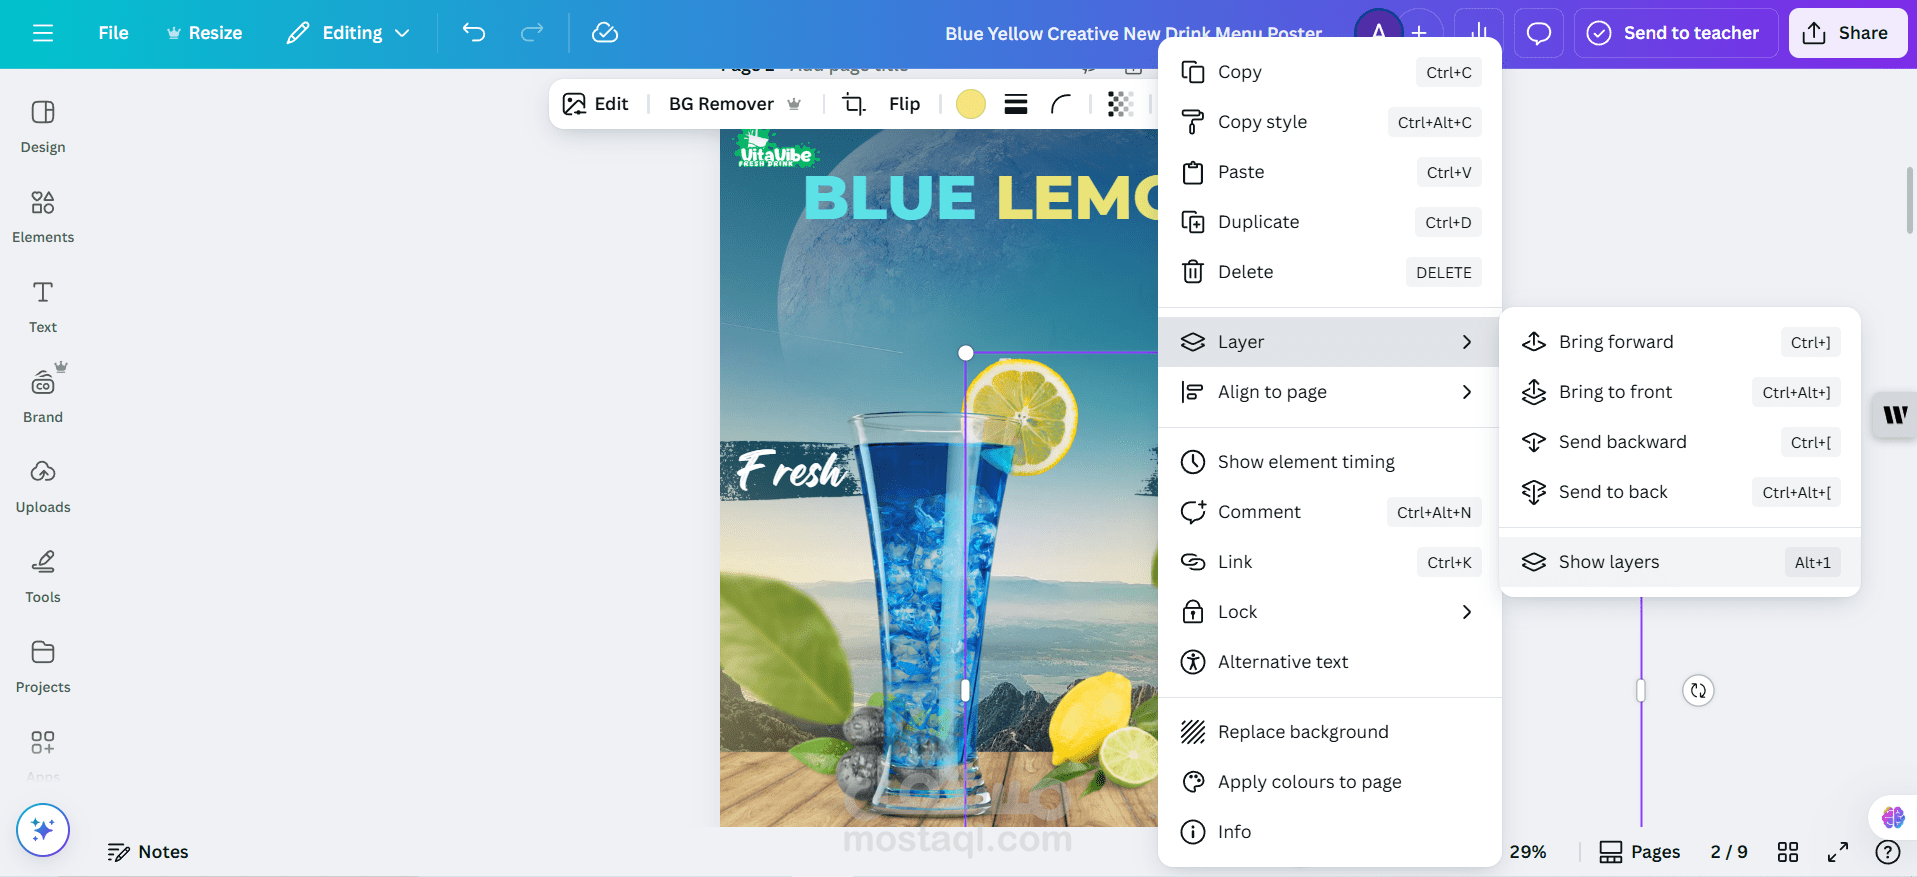
Task: Choose Show element timing
Action: pyautogui.click(x=1330, y=462)
